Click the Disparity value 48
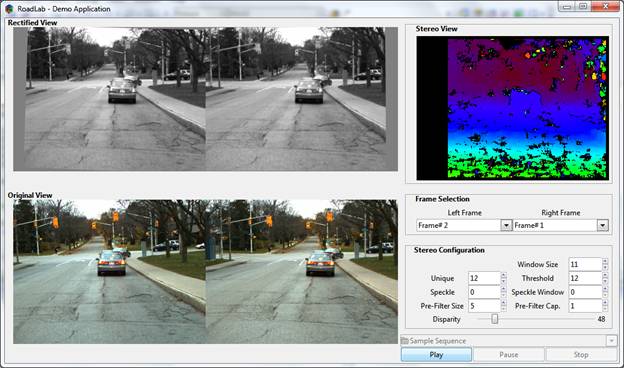Viewport: 624px width, 368px height. (x=601, y=319)
